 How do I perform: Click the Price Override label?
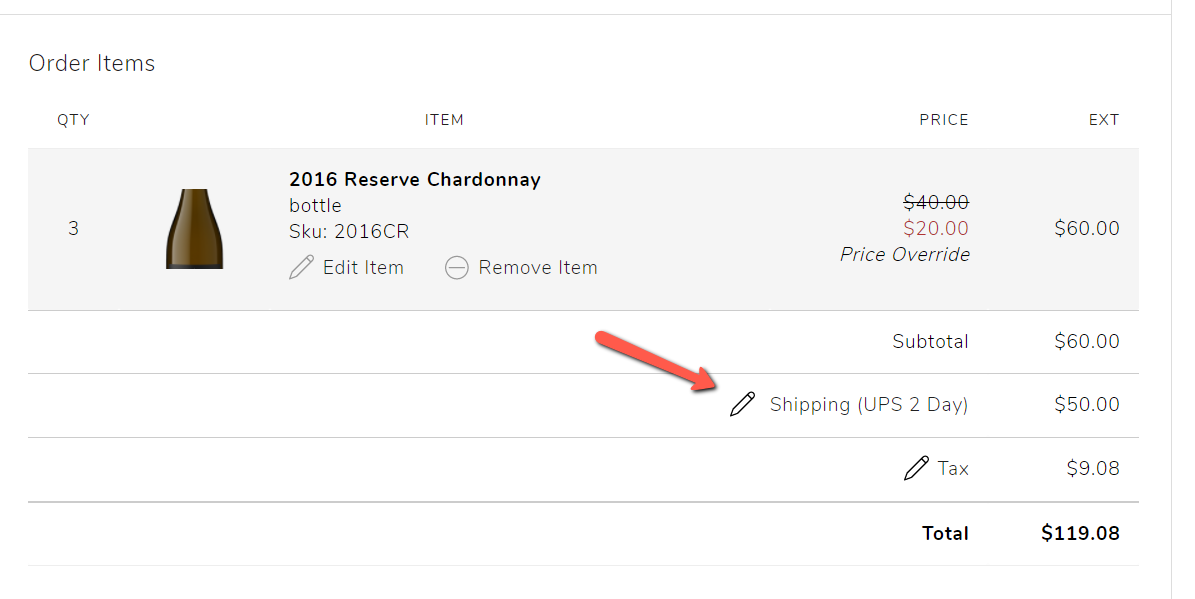[904, 254]
